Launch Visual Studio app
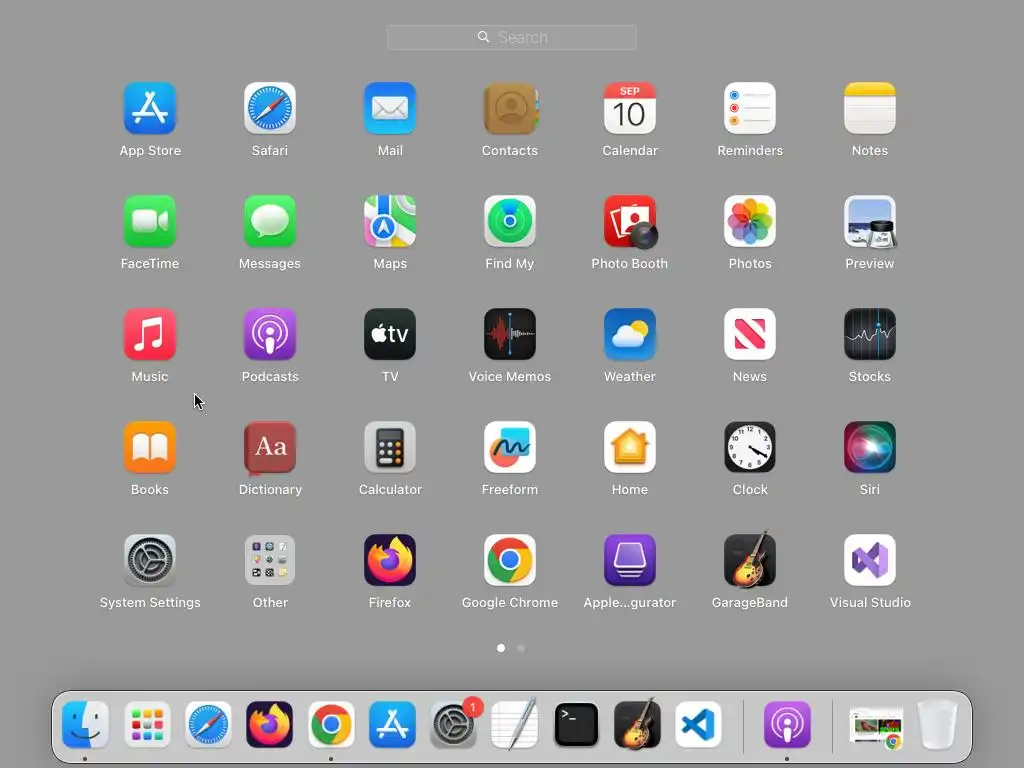Screen dimensions: 1024x768 click(x=870, y=560)
